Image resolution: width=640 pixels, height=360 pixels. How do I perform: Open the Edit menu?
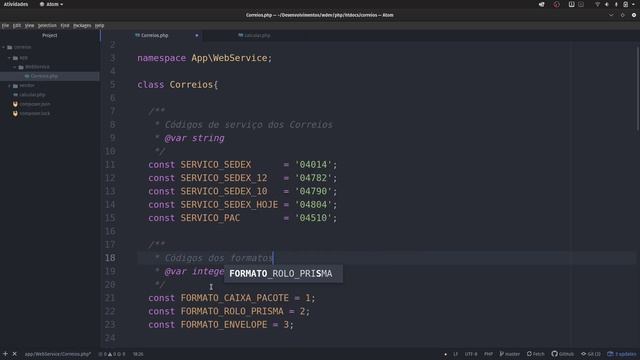click(17, 25)
